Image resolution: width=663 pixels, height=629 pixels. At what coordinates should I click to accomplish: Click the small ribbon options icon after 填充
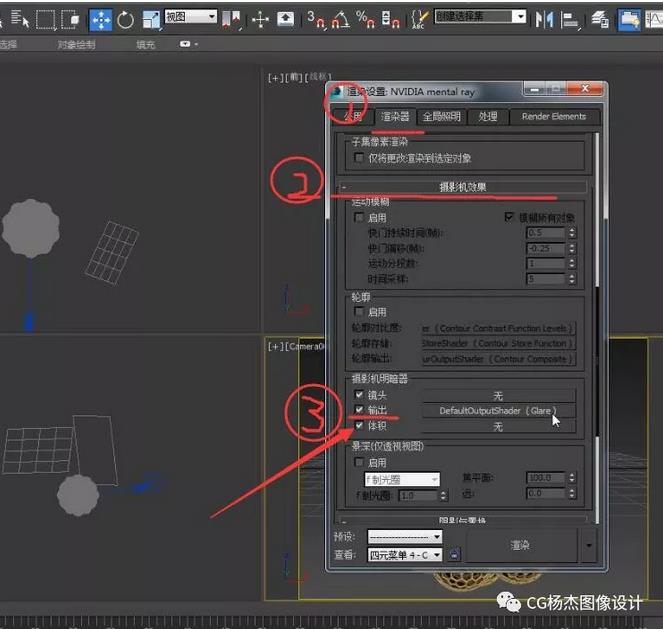coord(189,44)
